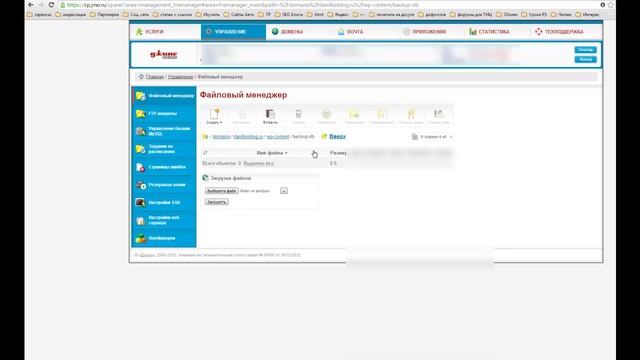Click the small plus add-file button

click(x=284, y=191)
